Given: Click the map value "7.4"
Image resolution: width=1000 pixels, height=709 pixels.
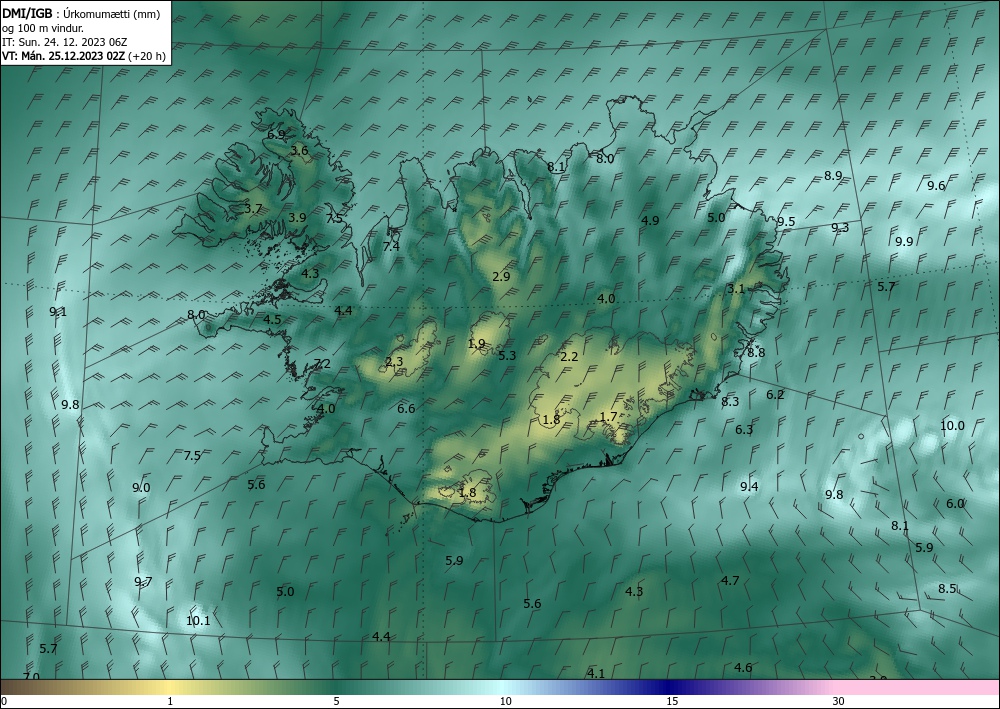Looking at the screenshot, I should (391, 245).
